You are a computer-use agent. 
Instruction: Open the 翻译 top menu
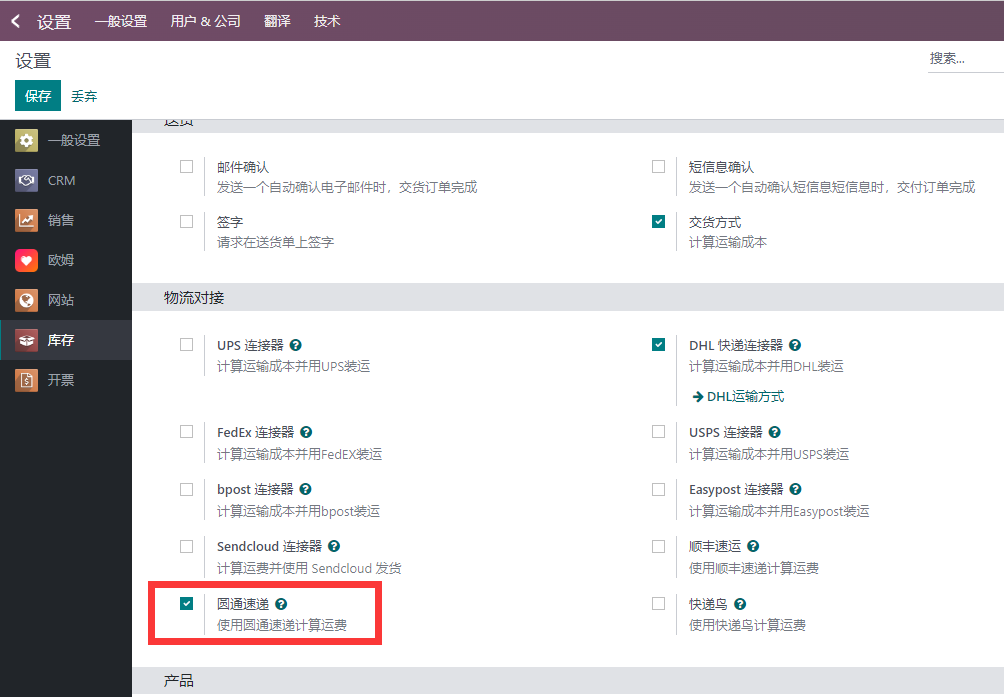point(277,21)
